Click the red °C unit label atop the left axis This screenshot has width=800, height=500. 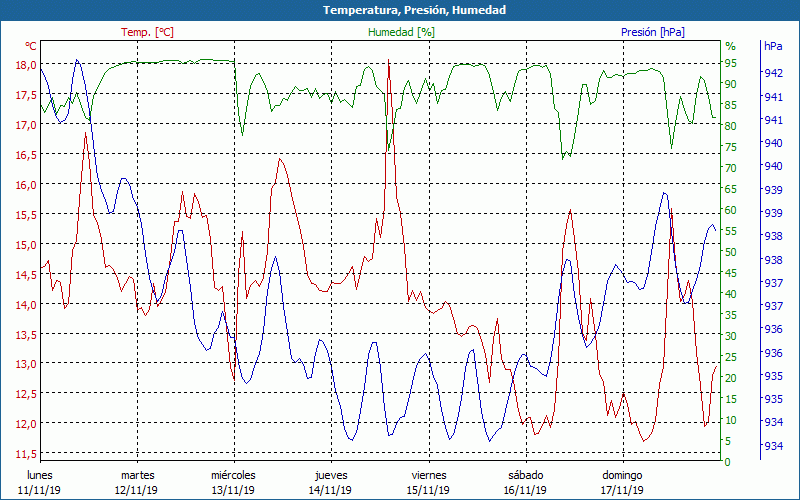[x=31, y=46]
